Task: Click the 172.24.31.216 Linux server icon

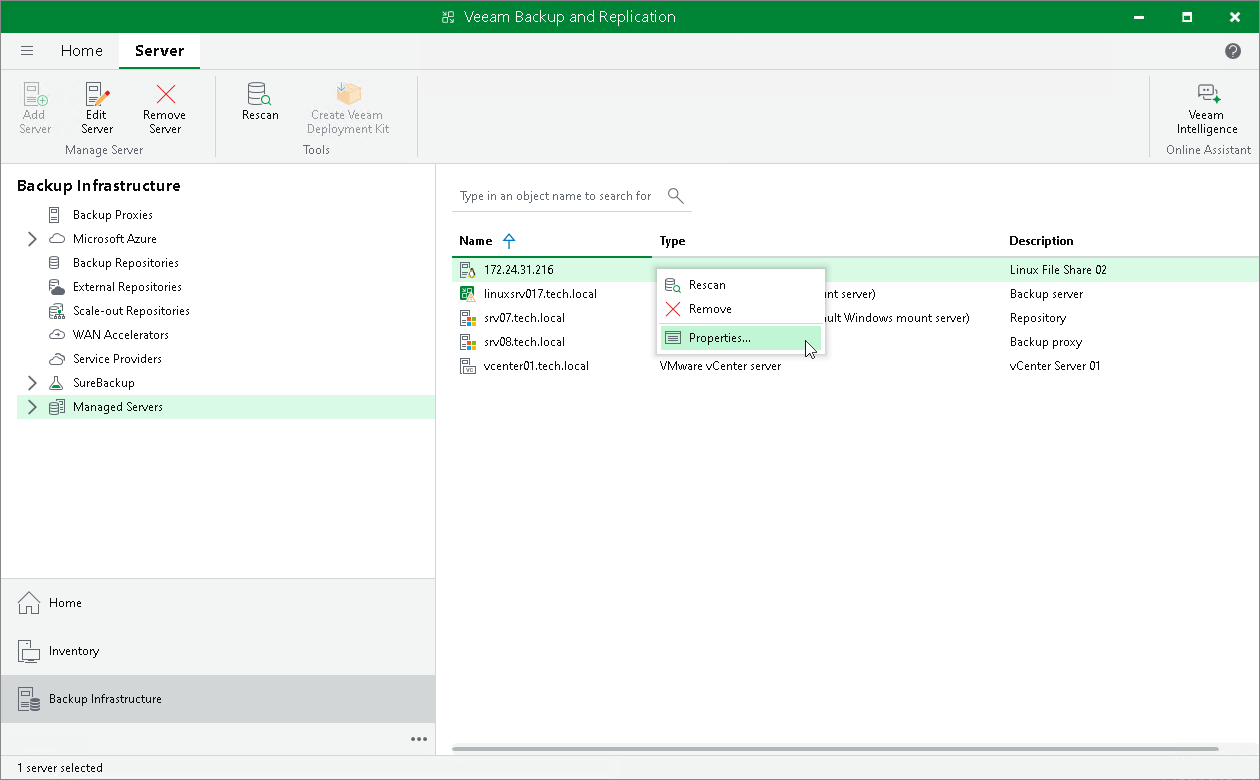Action: 467,270
